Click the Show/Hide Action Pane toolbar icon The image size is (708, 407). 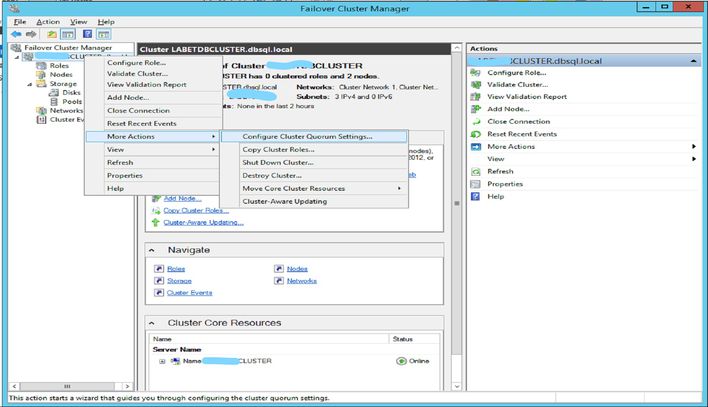click(103, 34)
